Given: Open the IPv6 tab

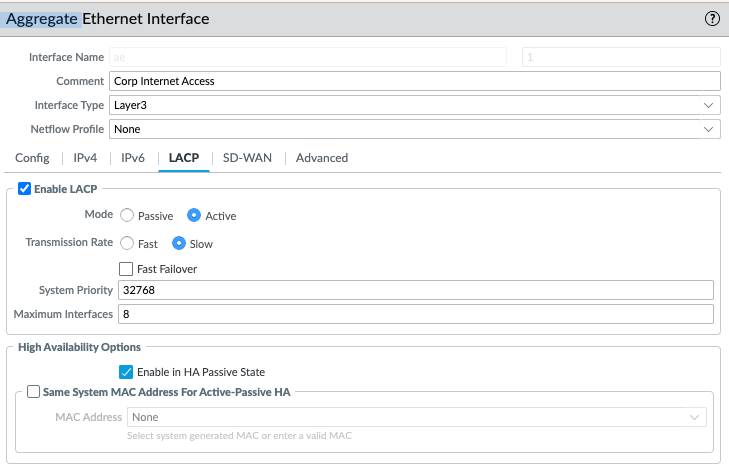Looking at the screenshot, I should [133, 158].
